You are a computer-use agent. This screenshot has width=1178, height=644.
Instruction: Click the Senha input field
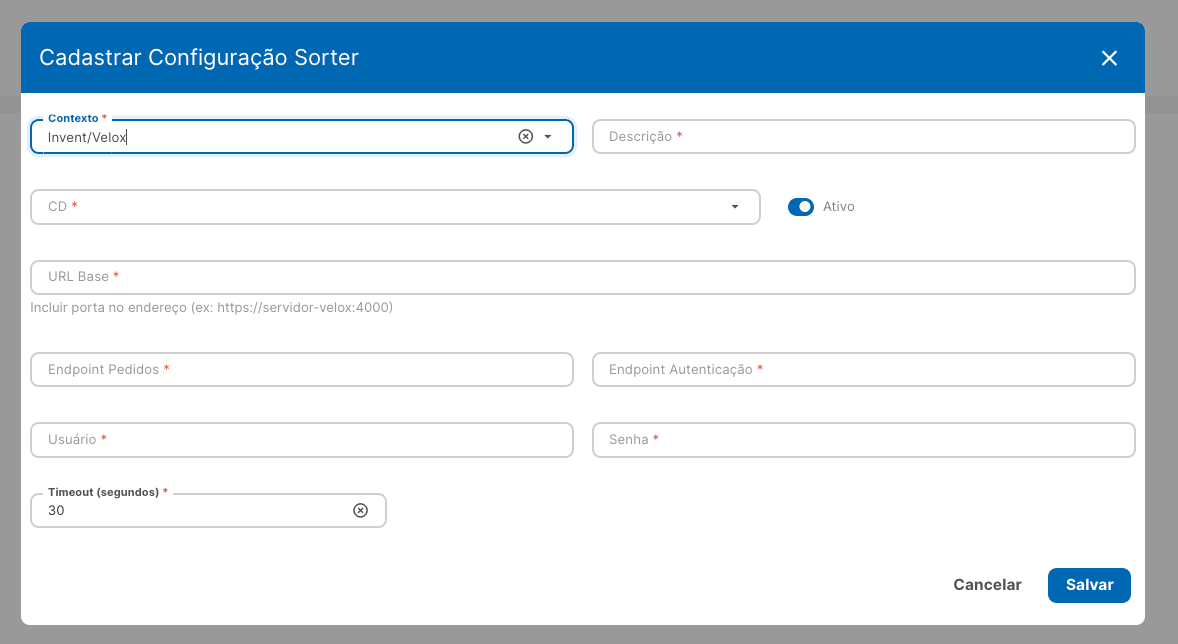(863, 440)
